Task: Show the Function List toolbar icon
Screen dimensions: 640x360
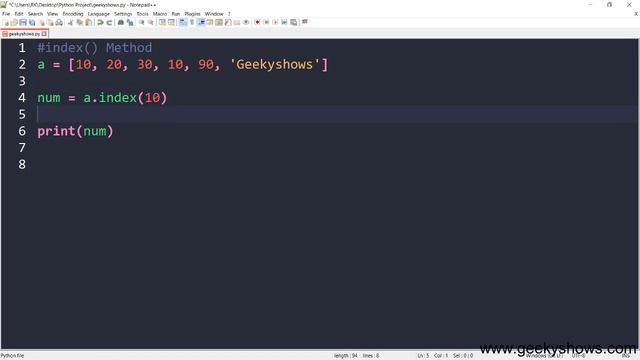Action: coord(228,22)
